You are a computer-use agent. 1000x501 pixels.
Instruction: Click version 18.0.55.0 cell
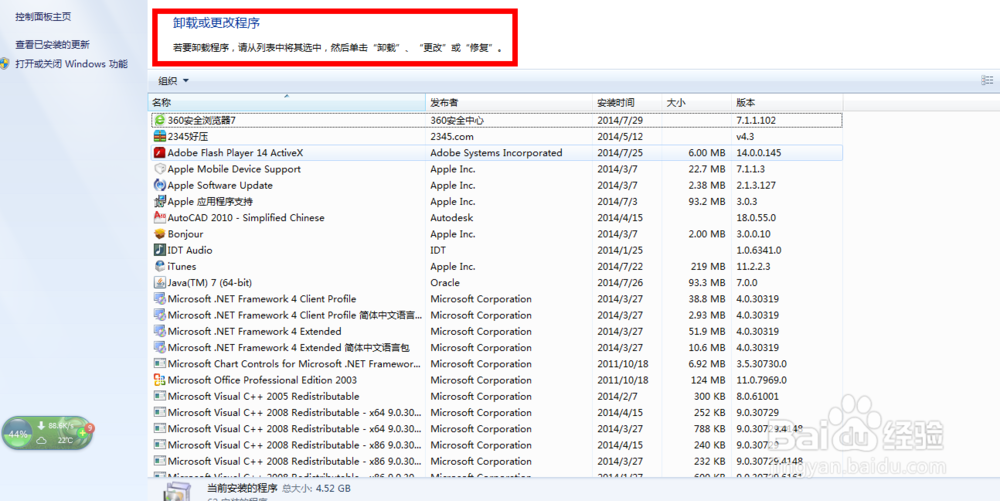(758, 218)
